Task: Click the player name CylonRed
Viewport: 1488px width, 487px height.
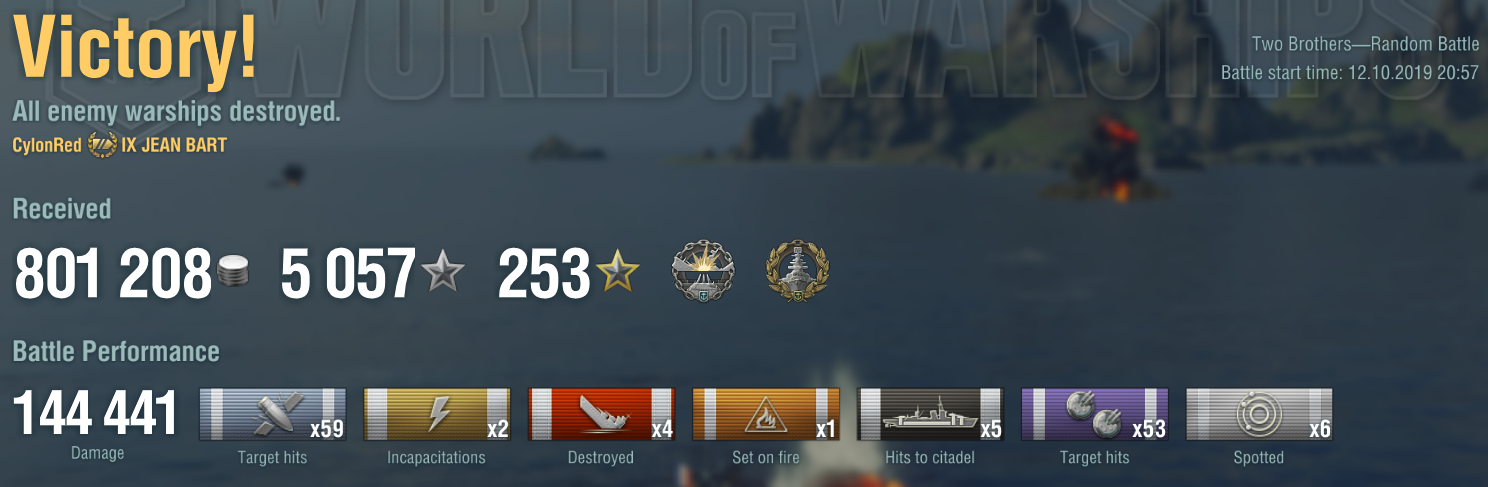Action: click(x=47, y=146)
